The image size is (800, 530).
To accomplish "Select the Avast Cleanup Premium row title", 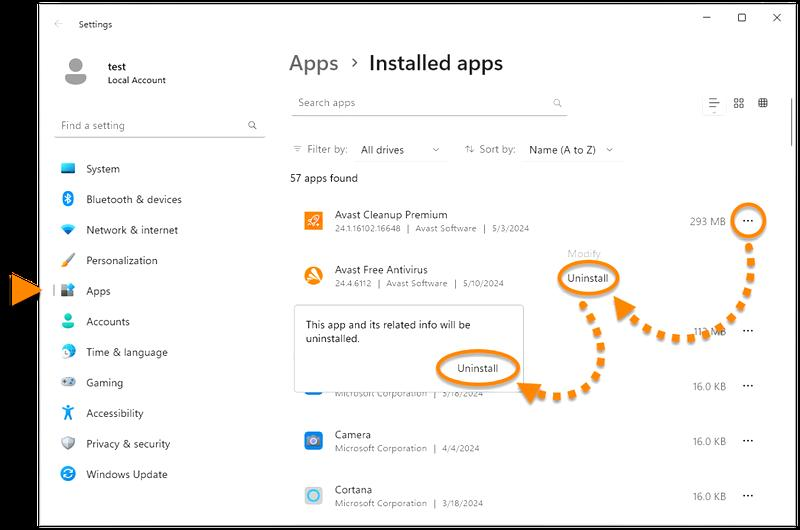I will pos(391,215).
